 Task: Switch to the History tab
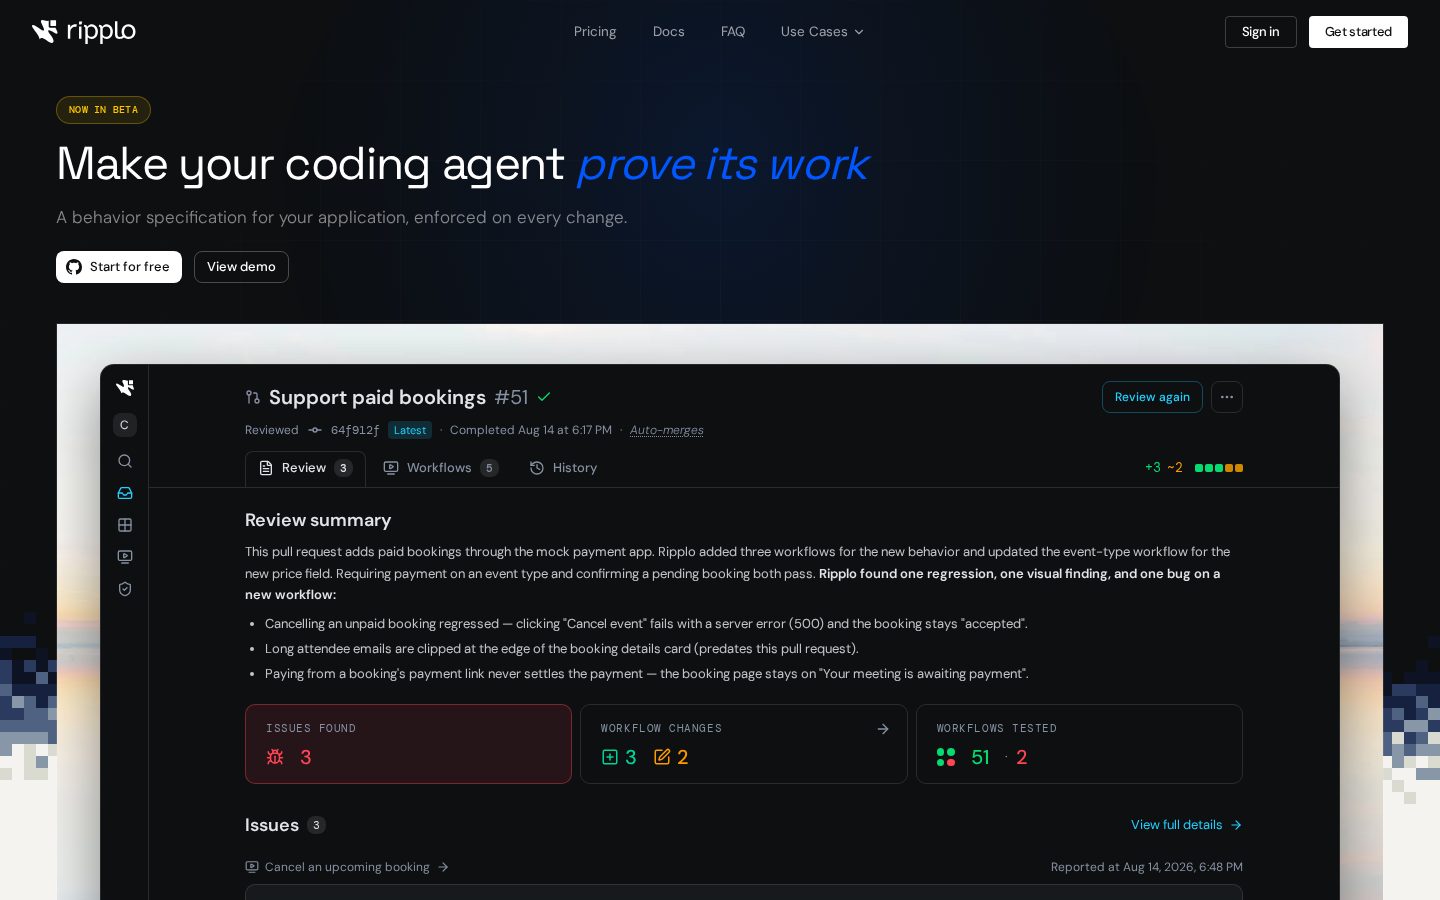pos(563,468)
